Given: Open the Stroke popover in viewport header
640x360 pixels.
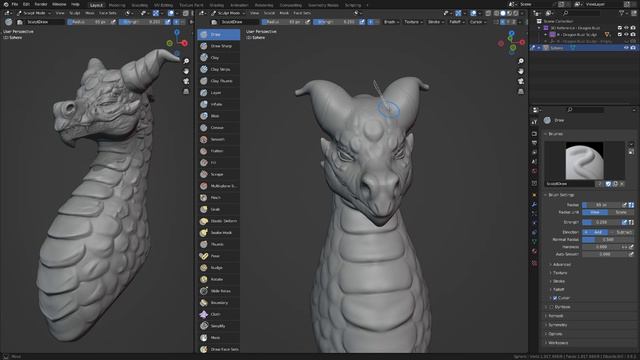Looking at the screenshot, I should pos(435,22).
